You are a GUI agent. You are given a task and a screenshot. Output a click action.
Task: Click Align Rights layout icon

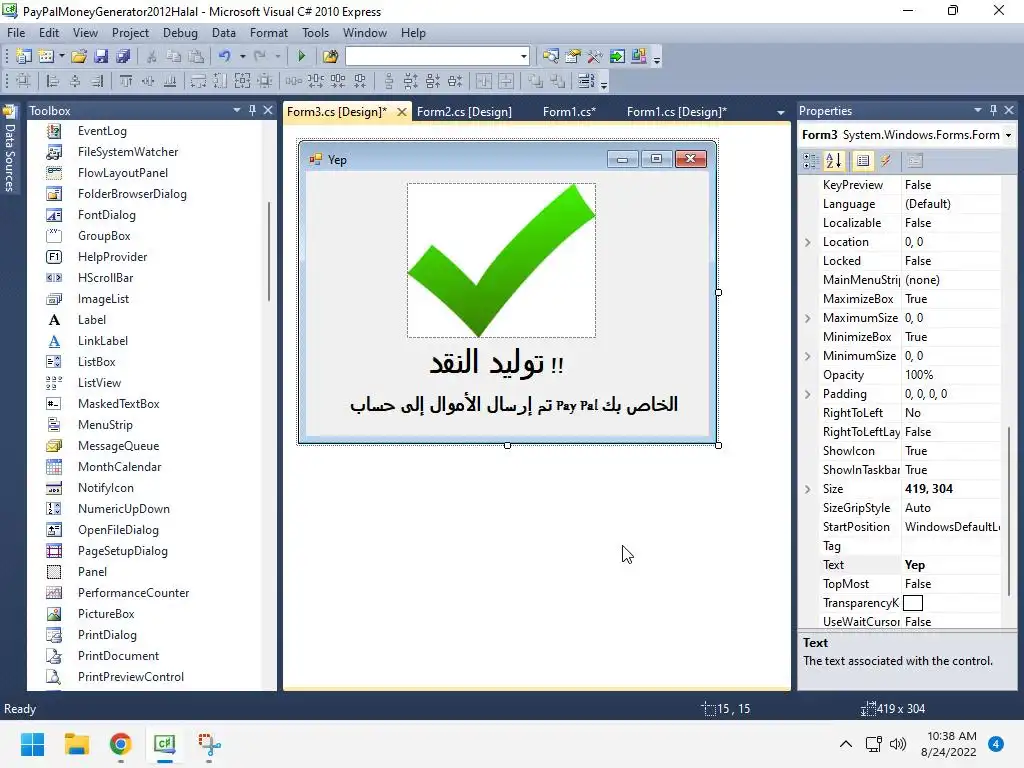click(x=97, y=81)
